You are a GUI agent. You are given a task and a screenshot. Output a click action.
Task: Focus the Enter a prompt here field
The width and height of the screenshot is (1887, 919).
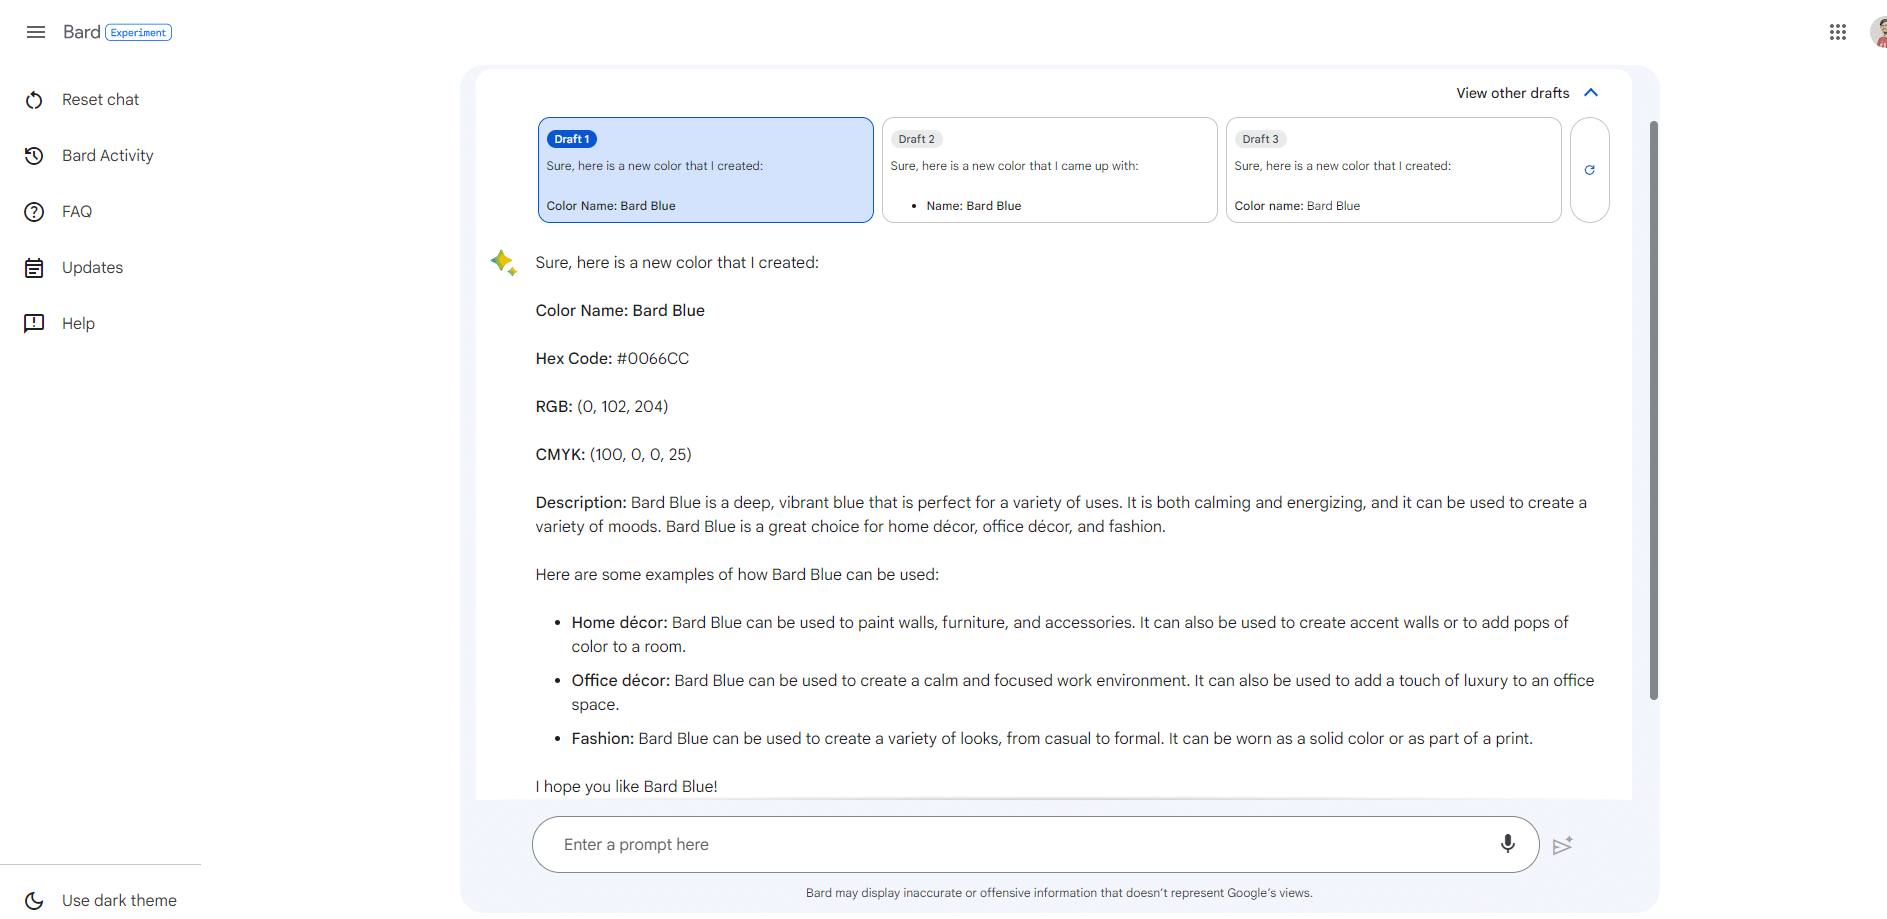coord(1036,845)
